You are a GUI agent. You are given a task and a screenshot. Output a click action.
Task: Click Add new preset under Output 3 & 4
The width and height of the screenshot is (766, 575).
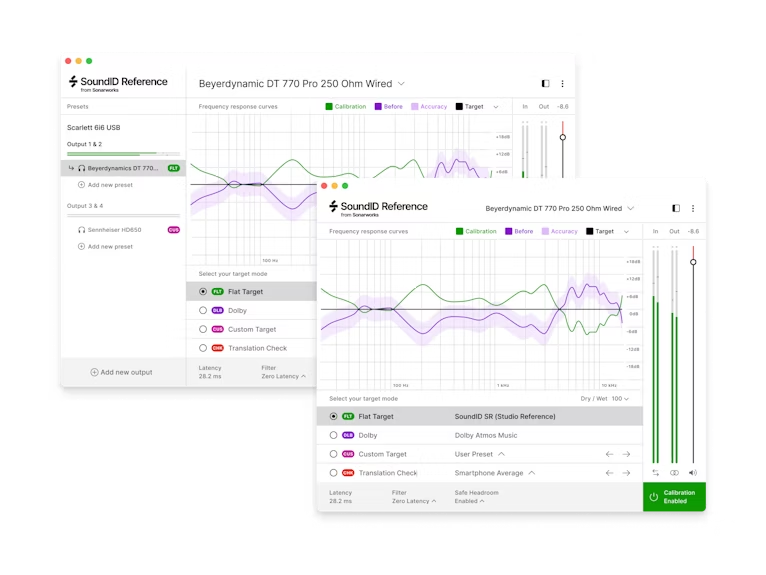[x=110, y=246]
